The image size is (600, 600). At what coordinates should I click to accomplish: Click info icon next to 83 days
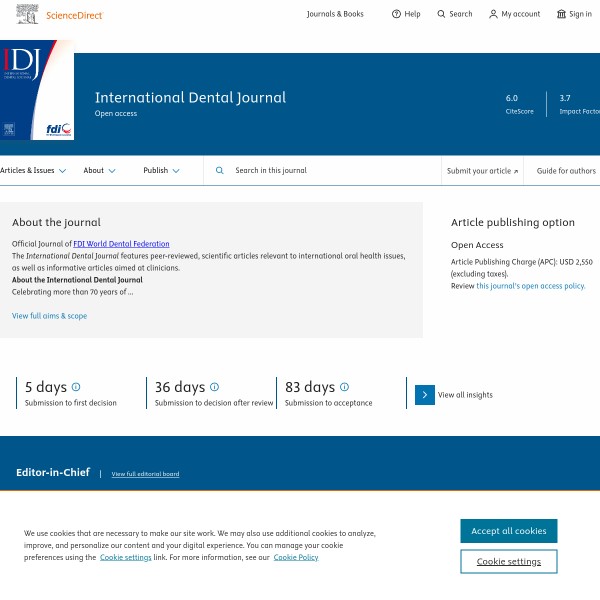point(344,387)
